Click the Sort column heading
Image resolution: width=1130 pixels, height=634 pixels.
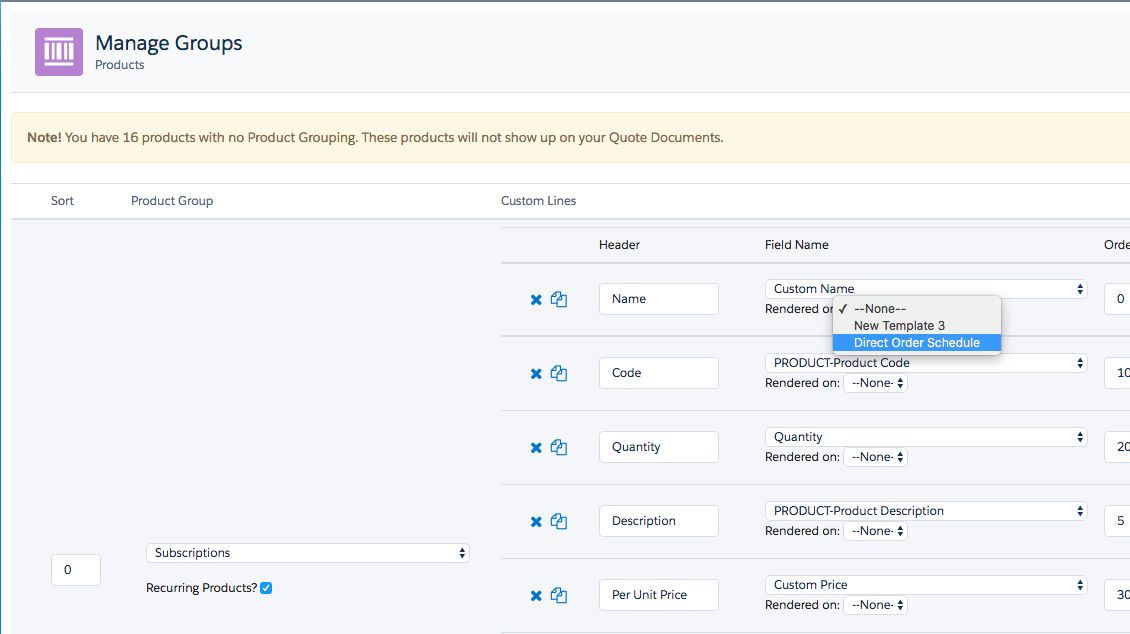click(62, 201)
